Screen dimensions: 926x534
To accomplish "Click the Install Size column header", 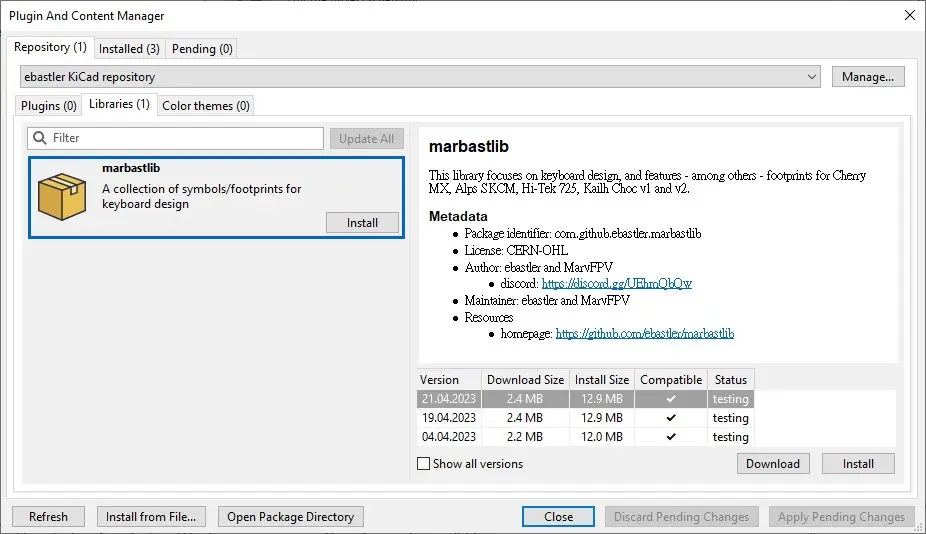I will click(x=602, y=380).
